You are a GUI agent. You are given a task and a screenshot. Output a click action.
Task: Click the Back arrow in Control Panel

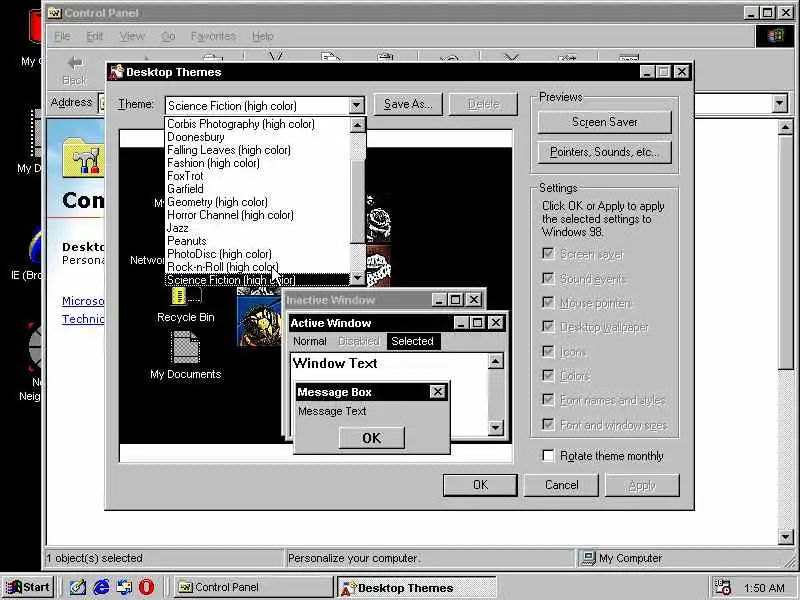coord(74,70)
